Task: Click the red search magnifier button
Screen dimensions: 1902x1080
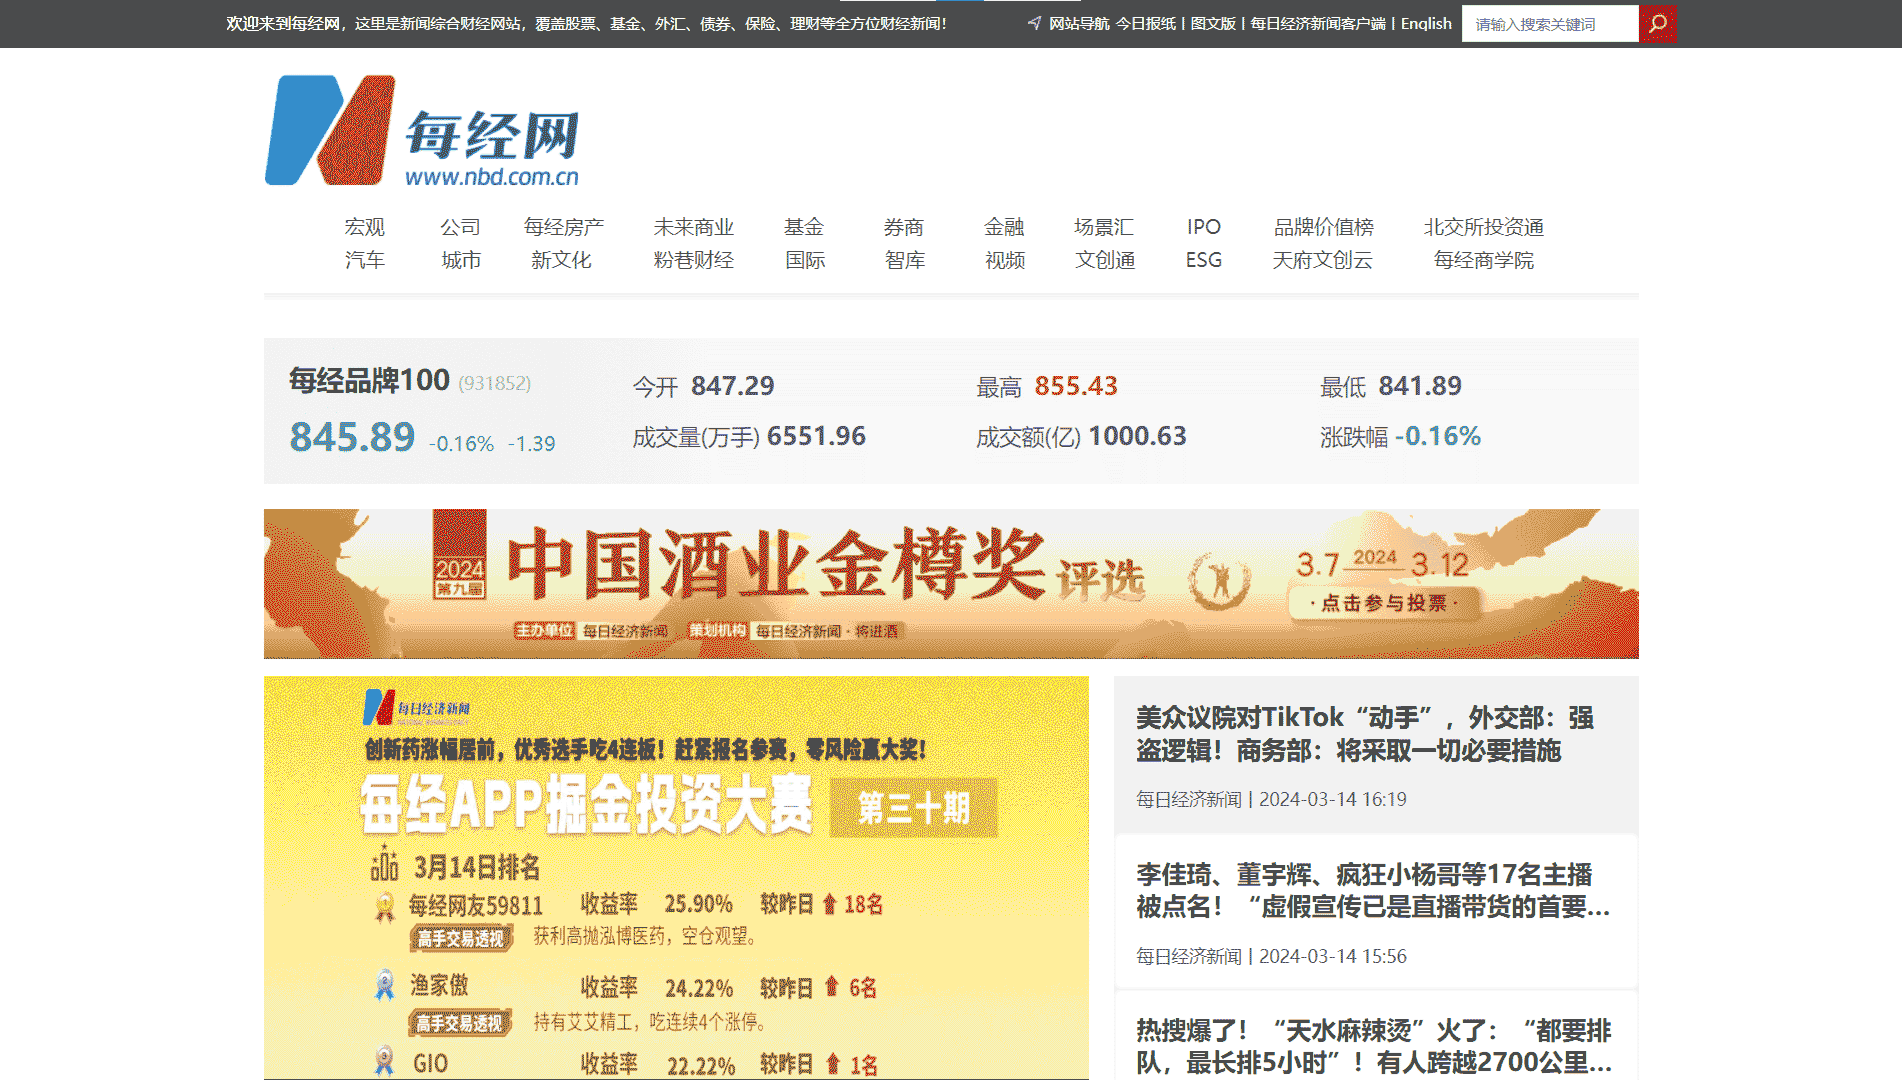Action: point(1658,23)
